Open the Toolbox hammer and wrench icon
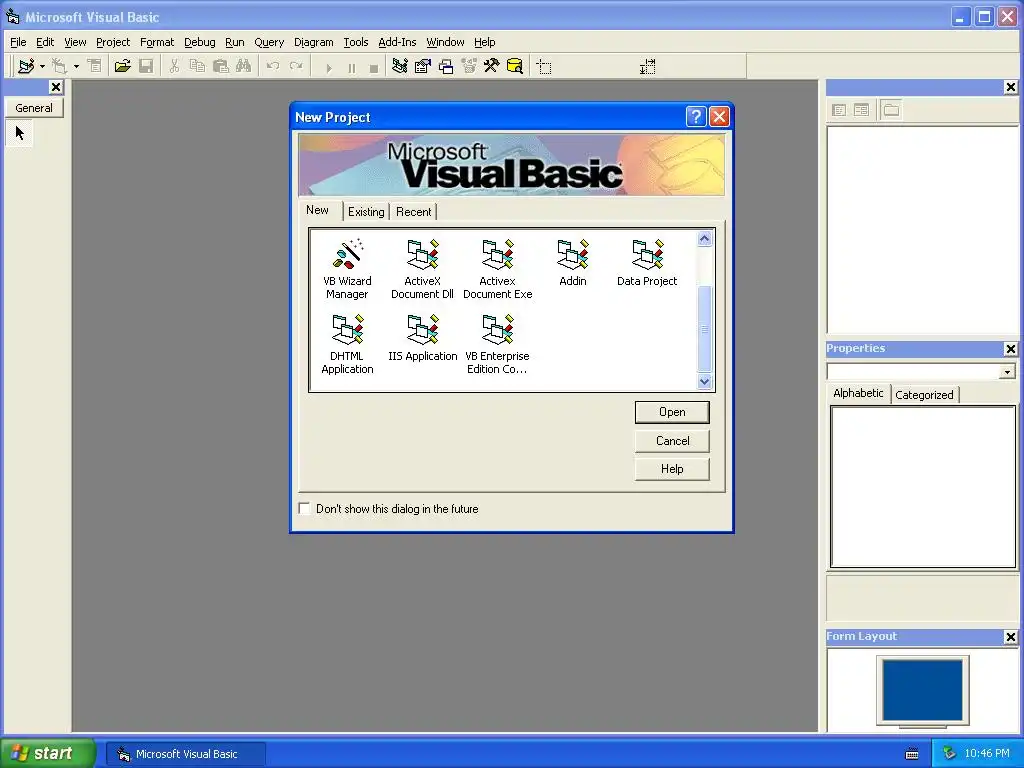Viewport: 1024px width, 768px height. [x=491, y=66]
